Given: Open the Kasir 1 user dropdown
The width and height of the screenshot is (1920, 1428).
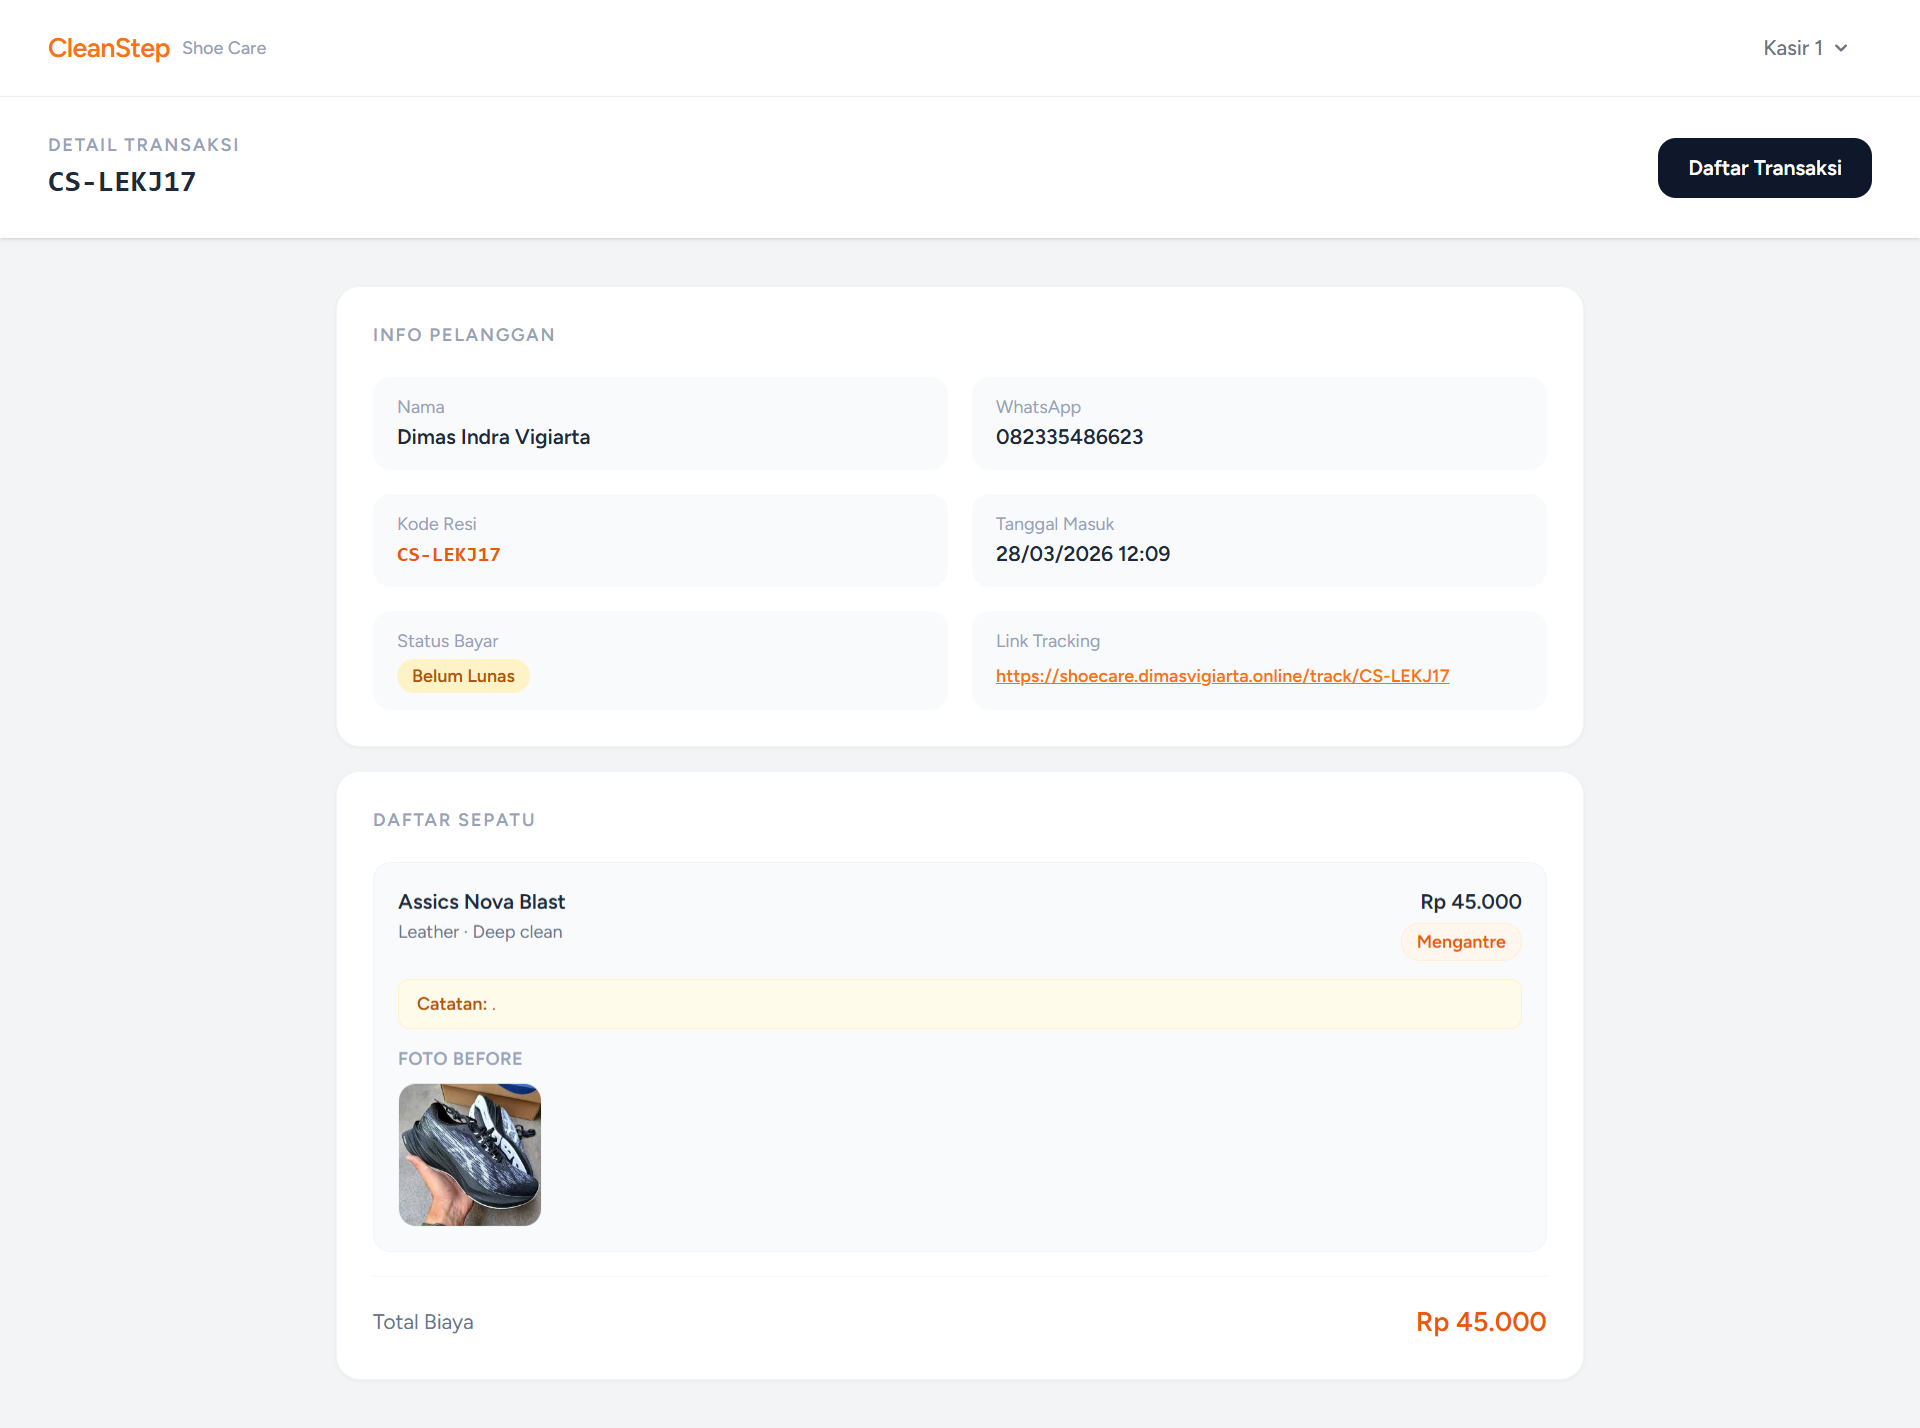Looking at the screenshot, I should pos(1805,48).
